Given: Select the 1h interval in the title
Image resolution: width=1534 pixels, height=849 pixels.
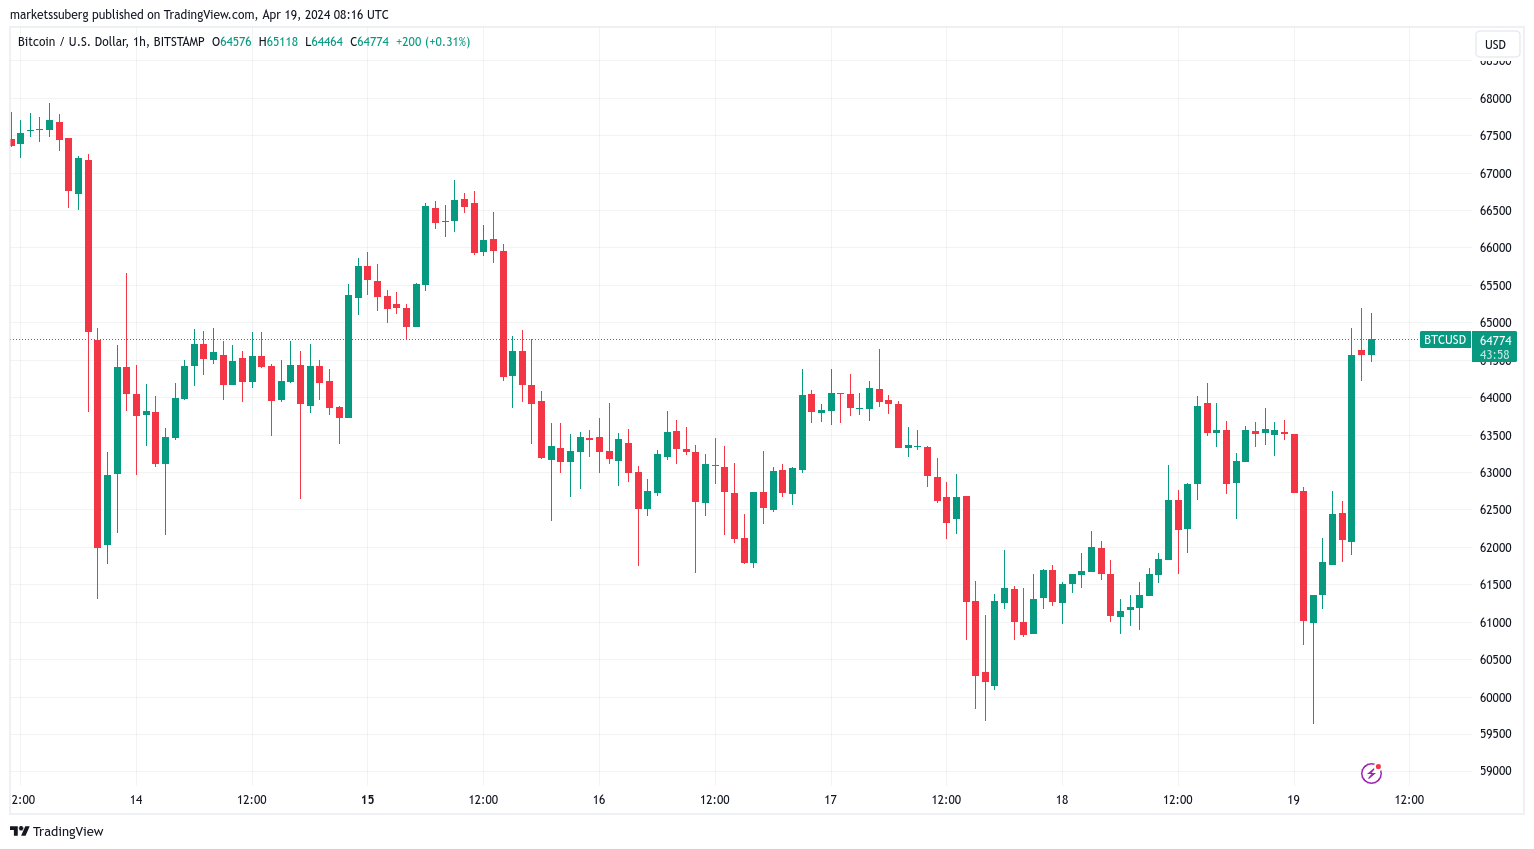Looking at the screenshot, I should [x=140, y=42].
